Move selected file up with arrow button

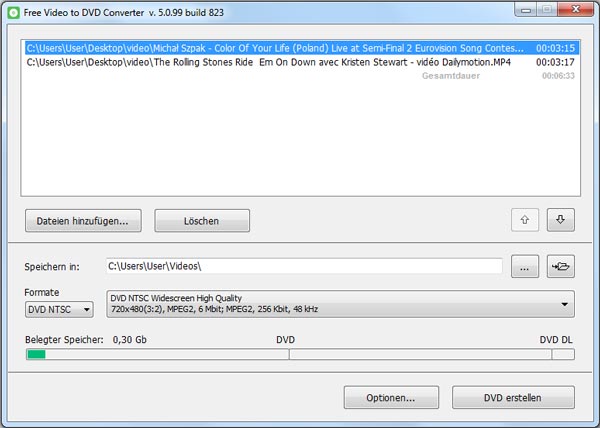[525, 220]
